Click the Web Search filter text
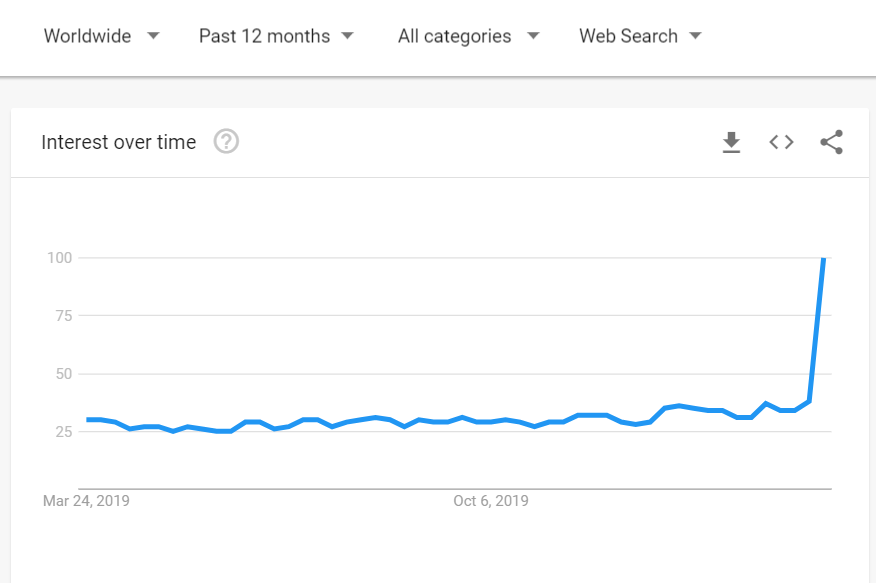Viewport: 876px width, 583px height. click(628, 36)
